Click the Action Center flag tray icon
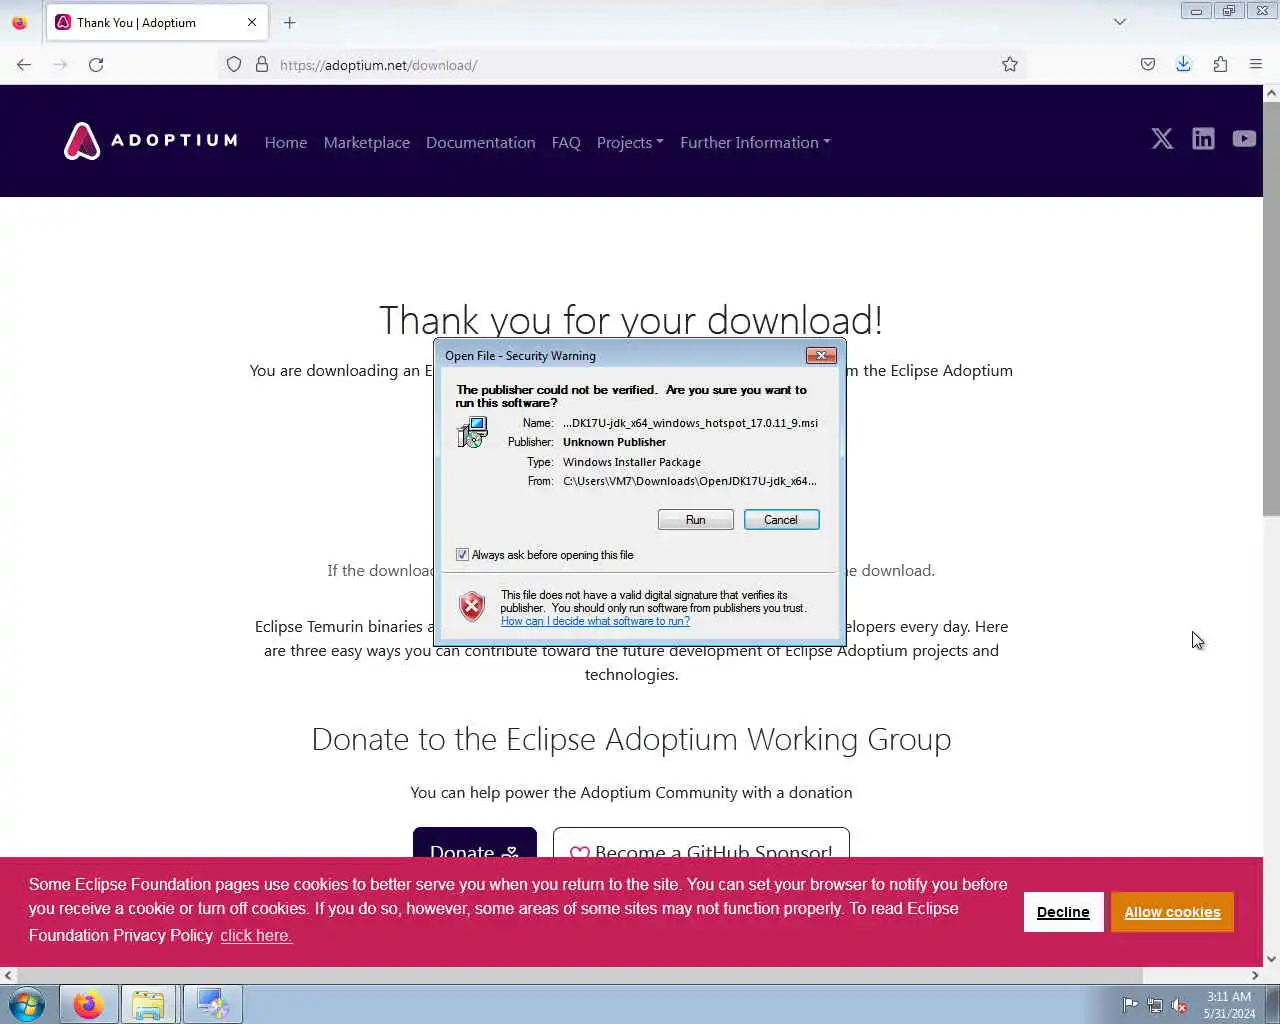This screenshot has width=1280, height=1024. tap(1130, 1006)
